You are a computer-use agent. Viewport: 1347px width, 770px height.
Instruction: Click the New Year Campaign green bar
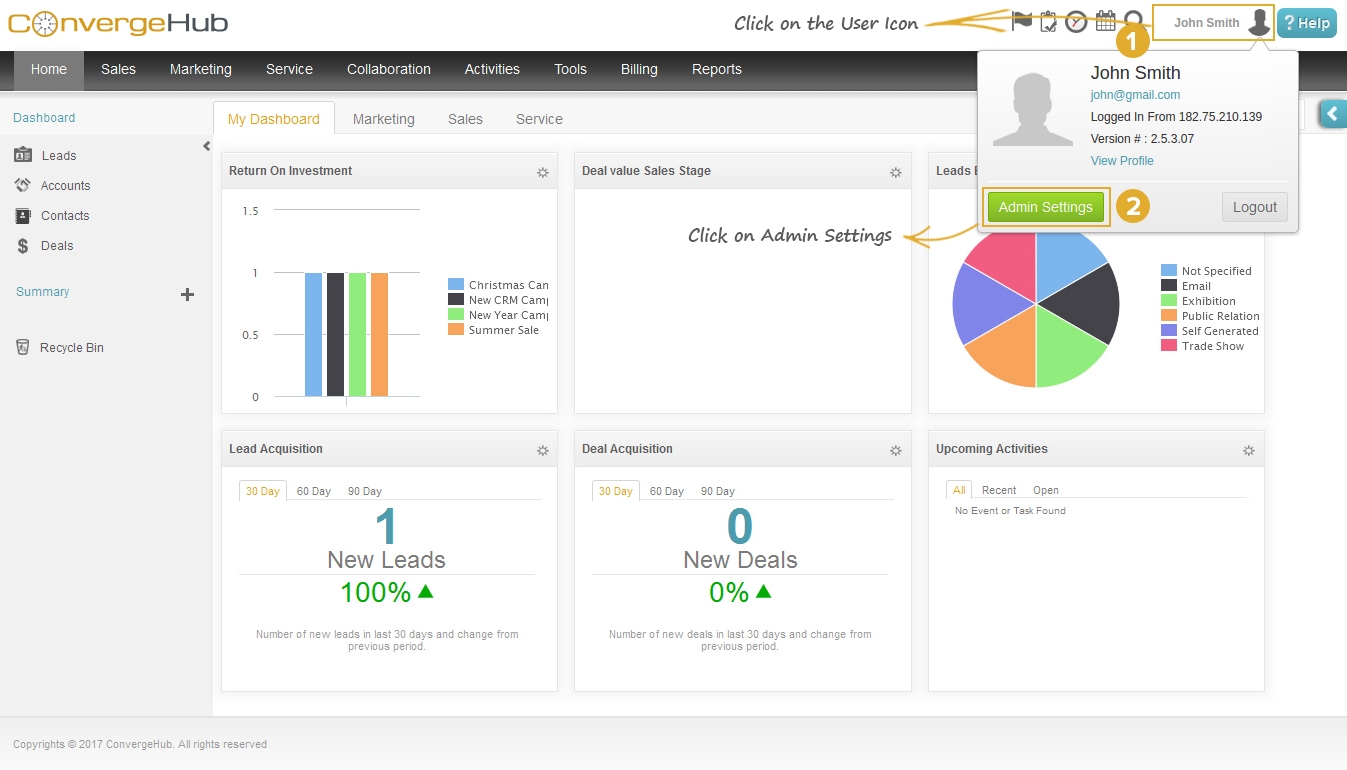(357, 335)
